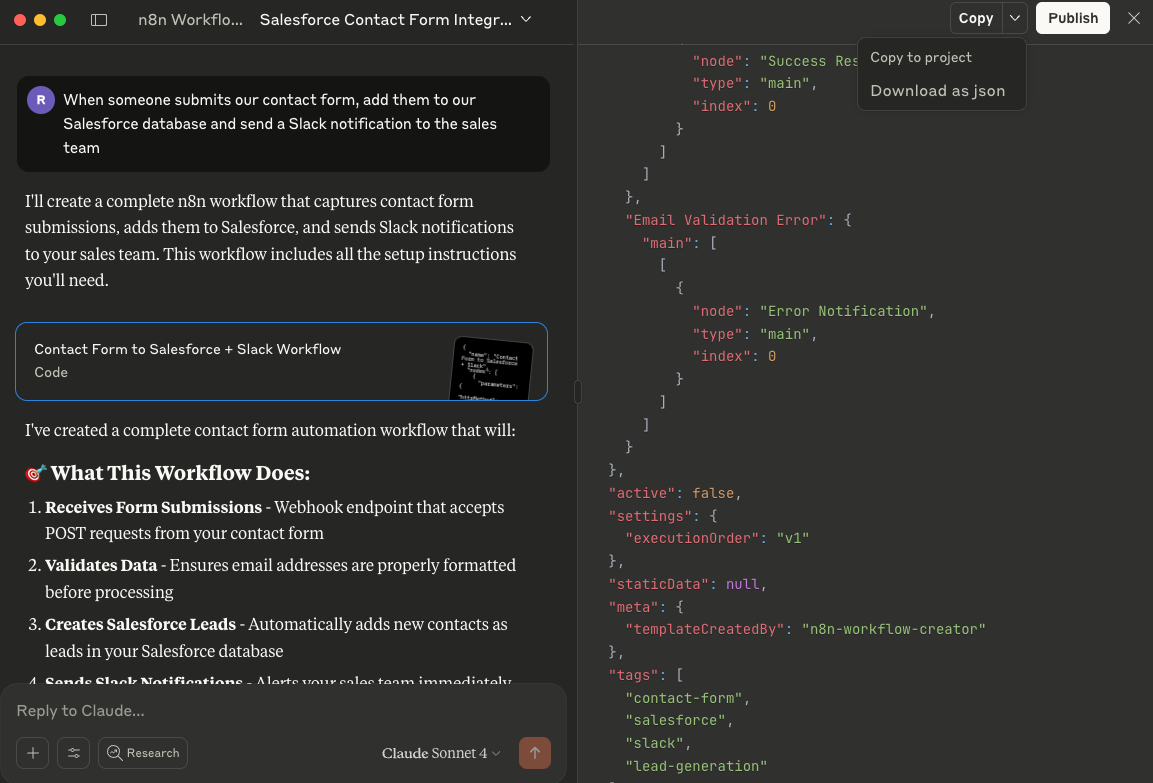Select Copy to project
Screen dimensions: 1153x783
click(921, 57)
